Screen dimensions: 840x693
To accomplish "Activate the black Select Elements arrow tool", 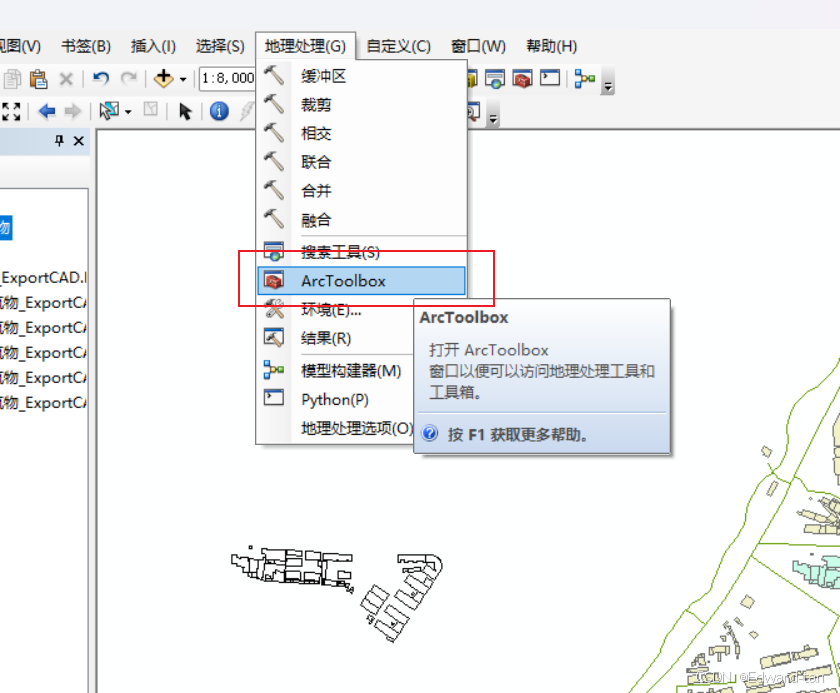I will pyautogui.click(x=185, y=110).
